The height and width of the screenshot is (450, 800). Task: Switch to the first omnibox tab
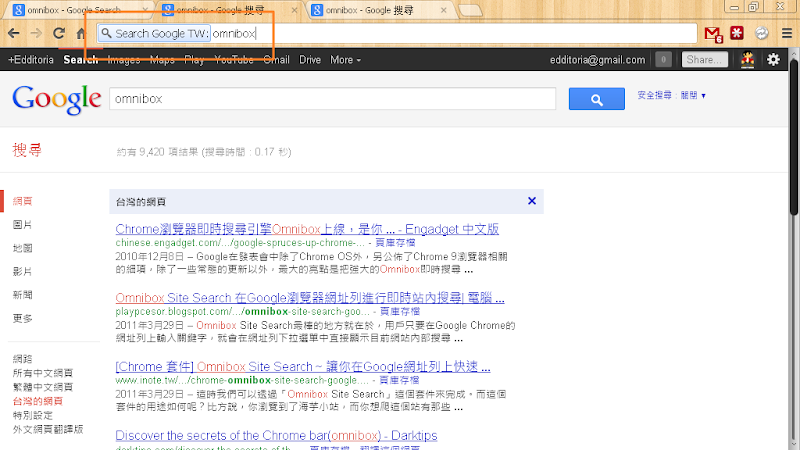coord(77,10)
